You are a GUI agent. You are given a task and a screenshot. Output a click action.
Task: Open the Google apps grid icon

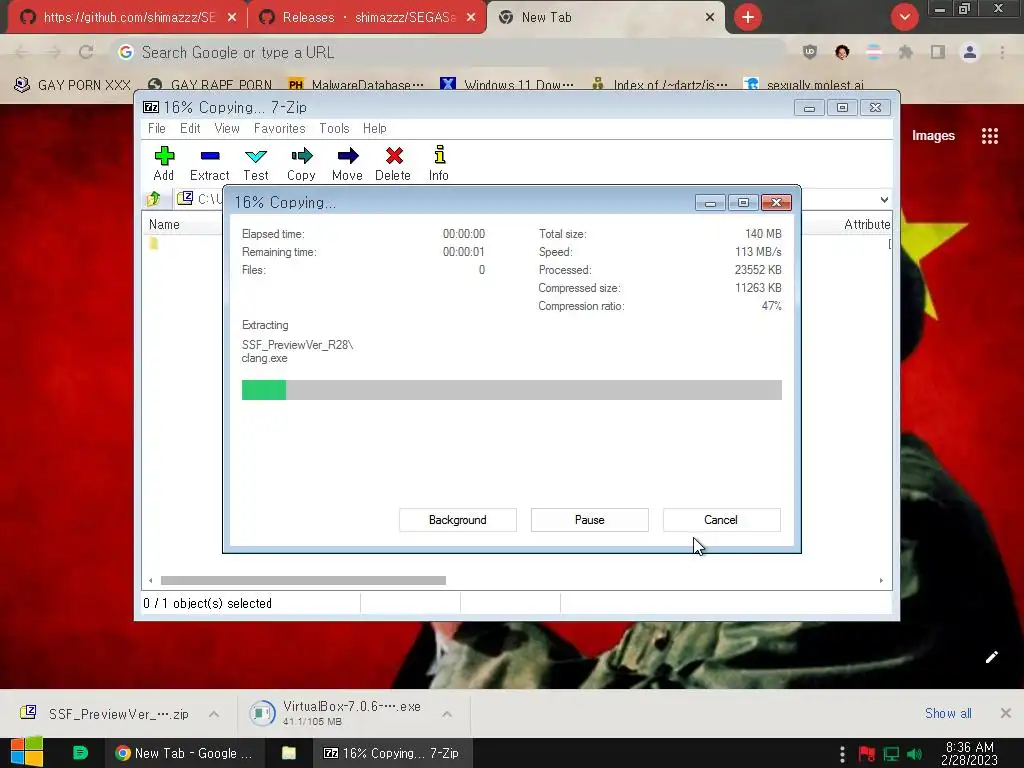tap(990, 136)
